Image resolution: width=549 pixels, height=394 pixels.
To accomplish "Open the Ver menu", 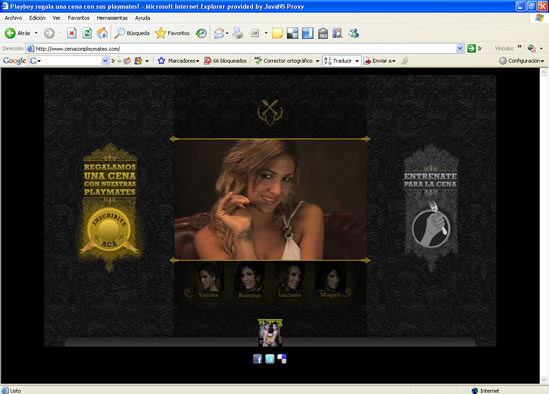I will click(x=56, y=18).
